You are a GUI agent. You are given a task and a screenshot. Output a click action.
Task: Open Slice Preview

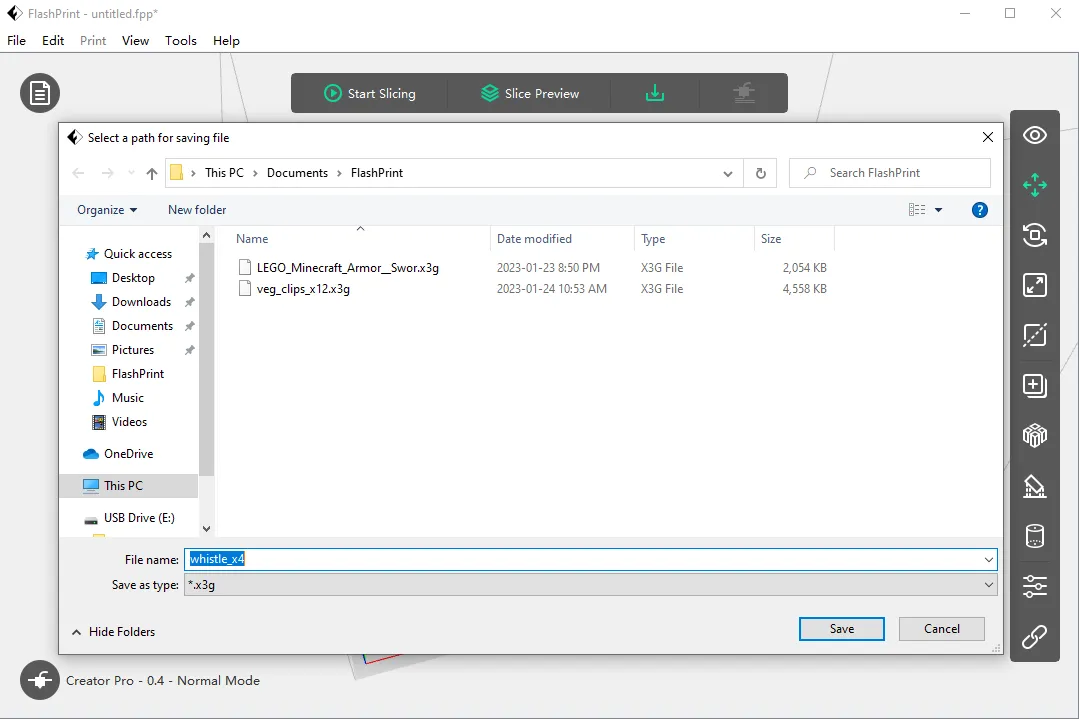pos(530,93)
